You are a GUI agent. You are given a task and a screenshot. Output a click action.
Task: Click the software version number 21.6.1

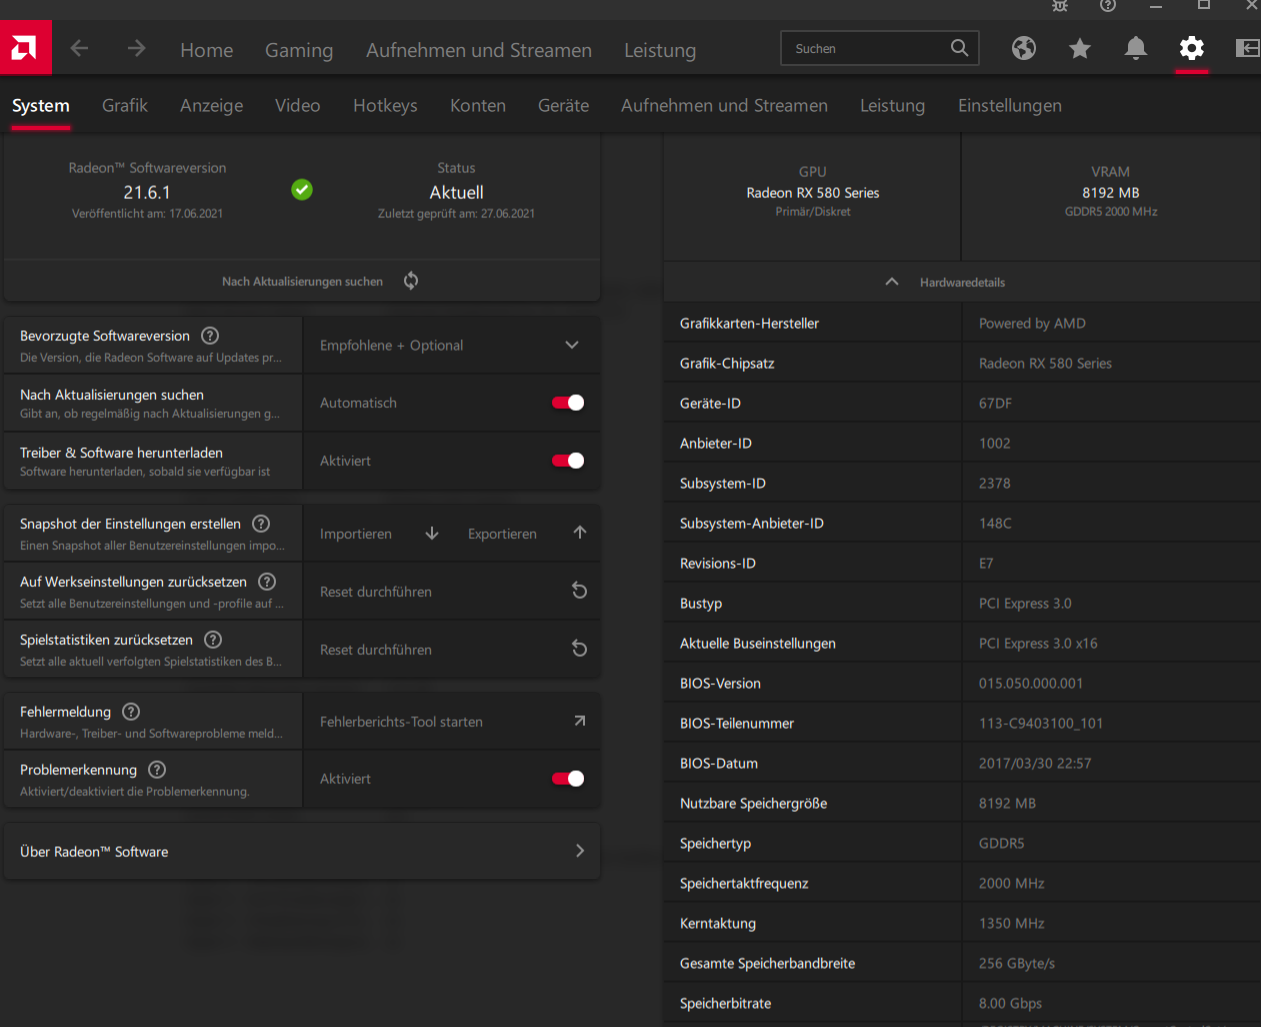(147, 192)
